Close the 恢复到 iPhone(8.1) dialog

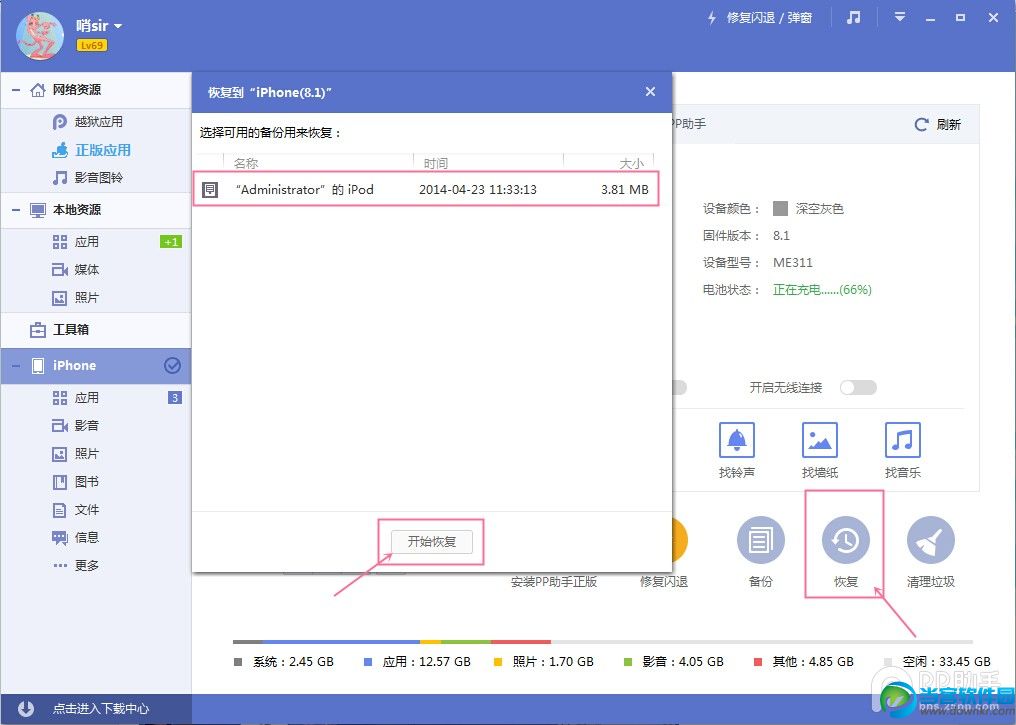tap(651, 91)
